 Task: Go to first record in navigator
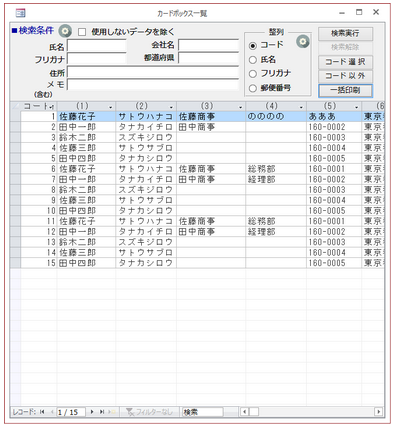42,412
